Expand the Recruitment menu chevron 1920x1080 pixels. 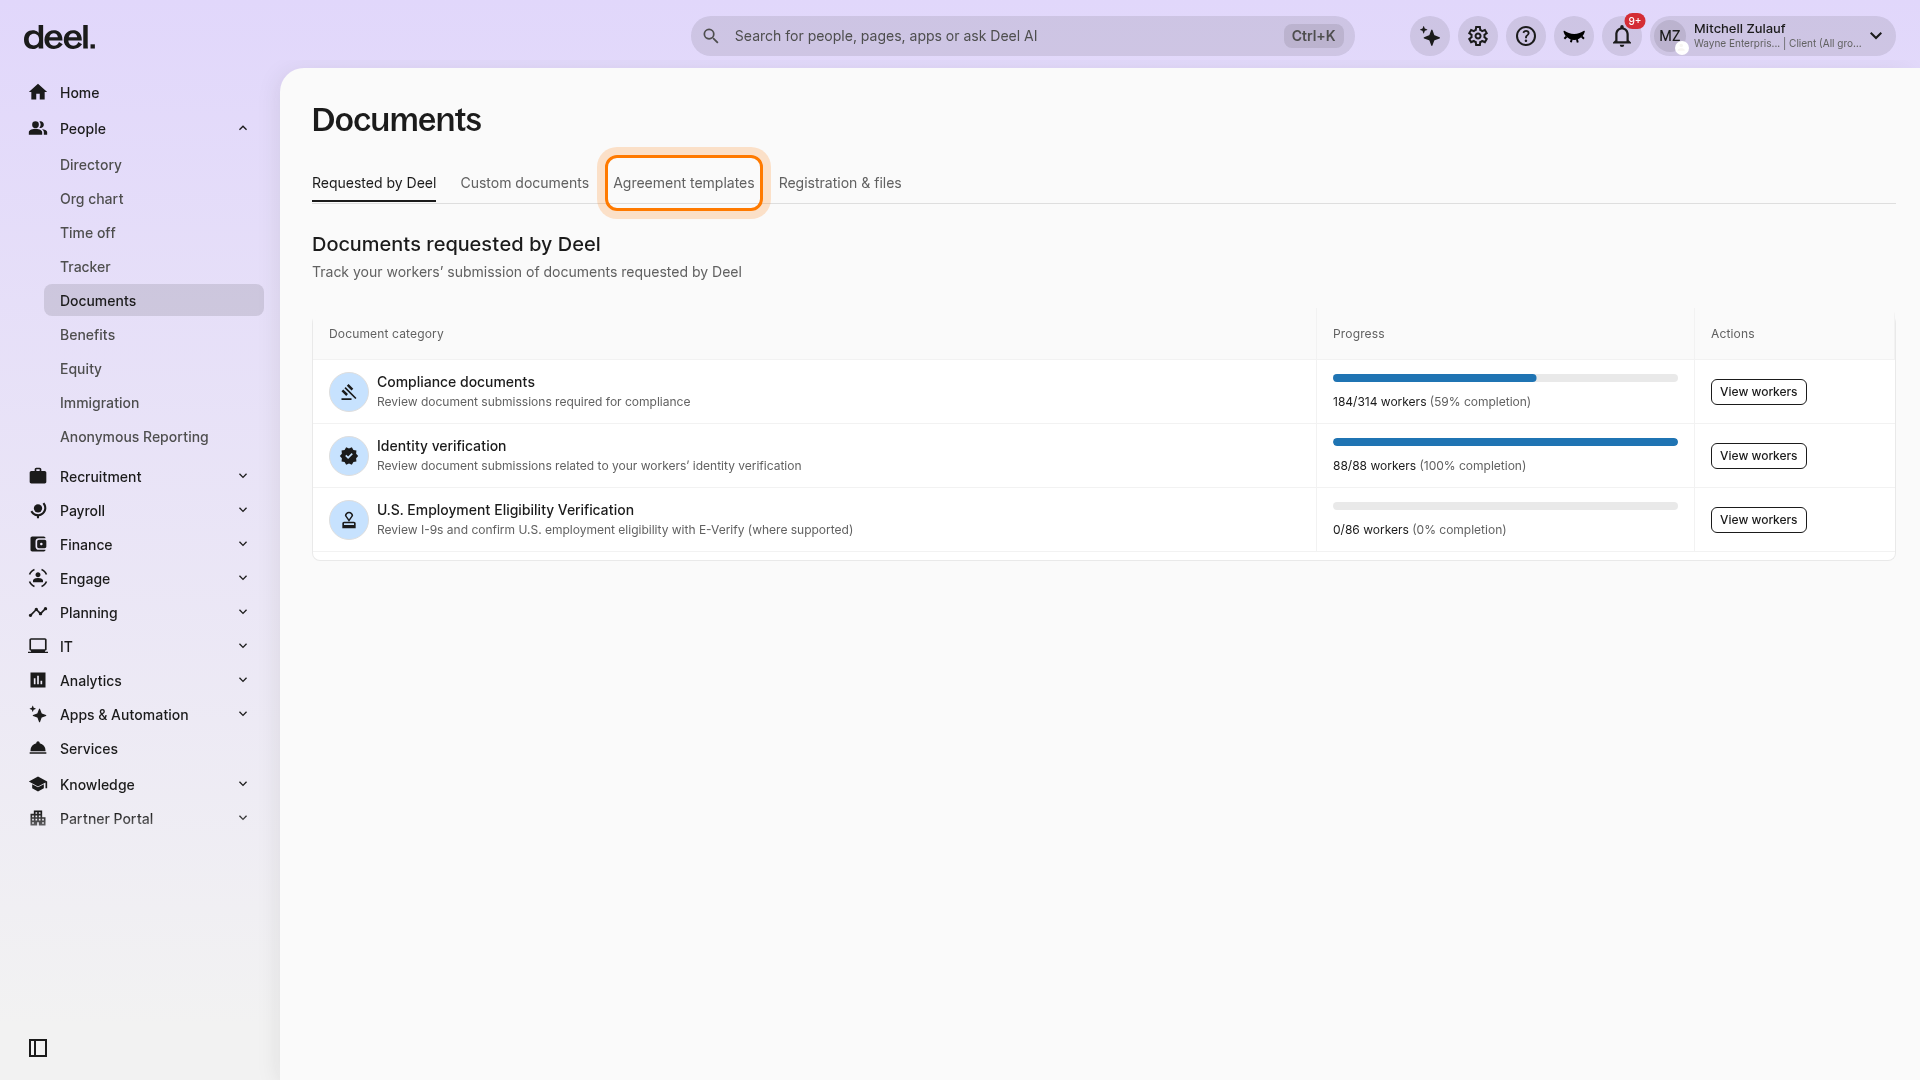243,476
